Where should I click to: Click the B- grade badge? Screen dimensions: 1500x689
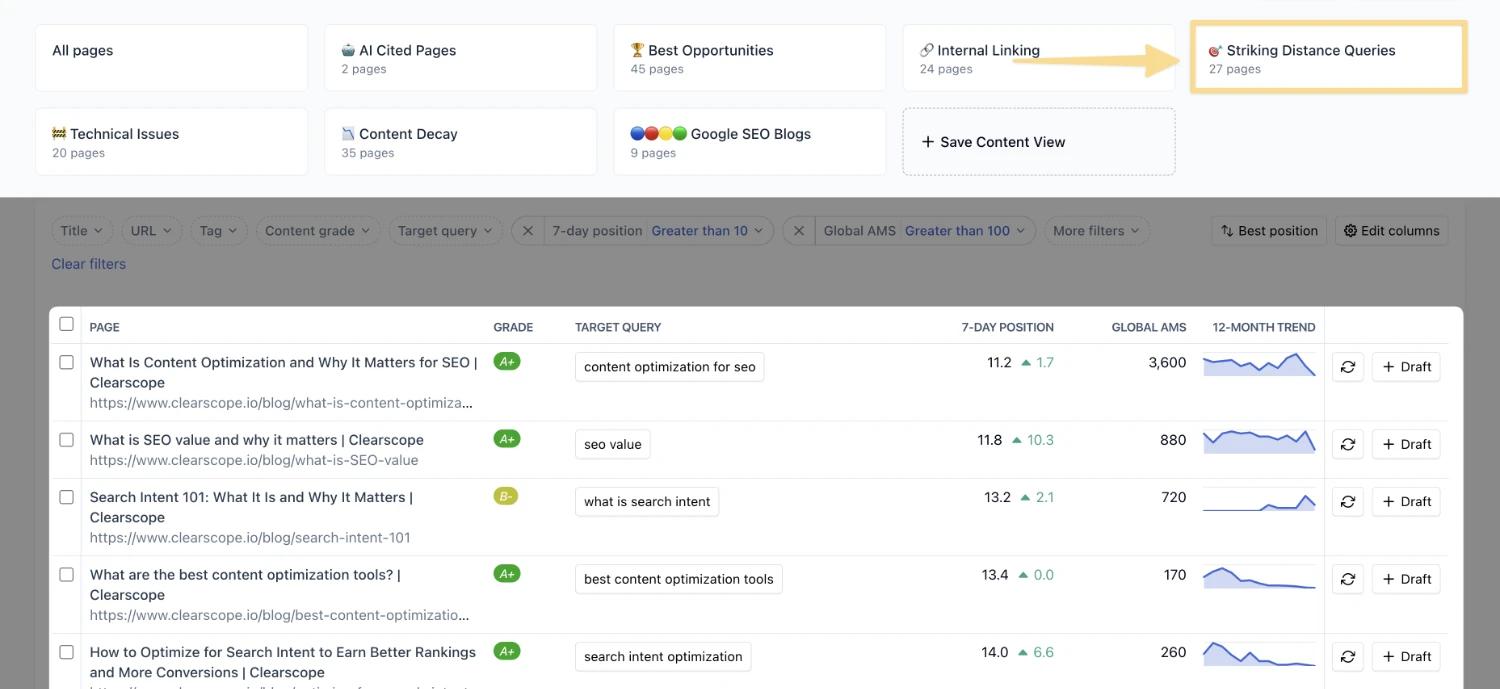click(x=506, y=496)
